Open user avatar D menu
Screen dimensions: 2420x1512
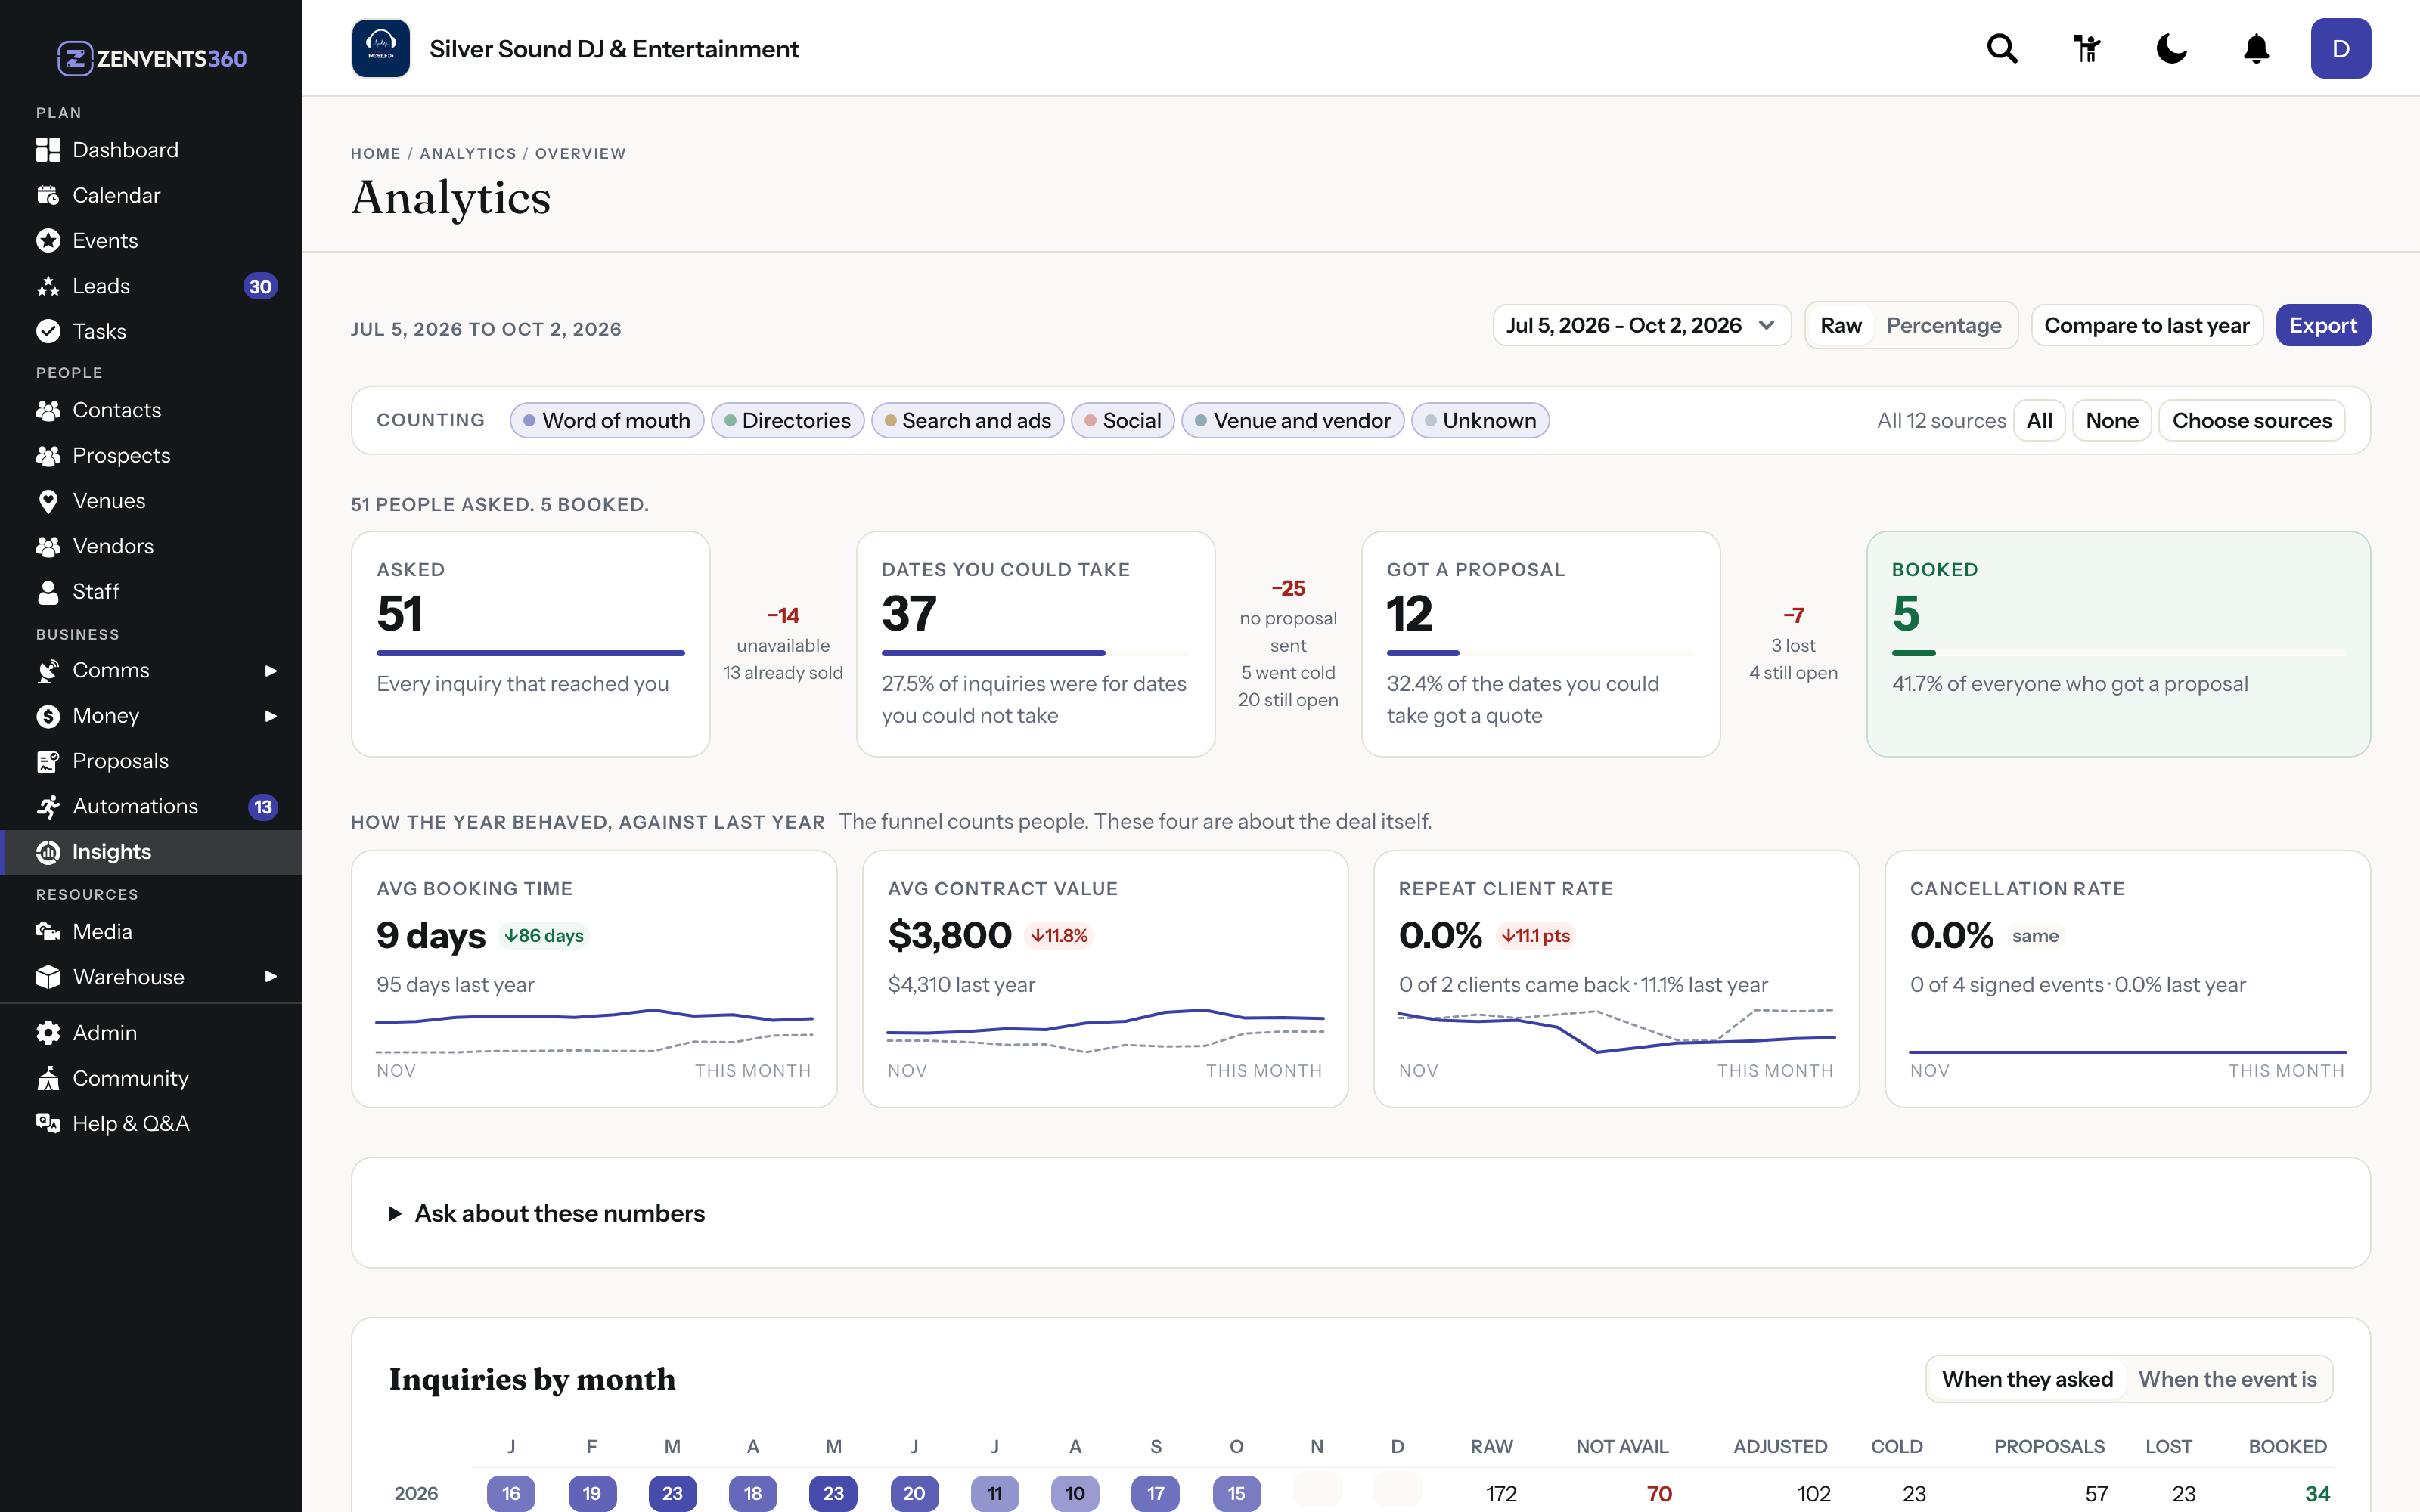click(2340, 48)
